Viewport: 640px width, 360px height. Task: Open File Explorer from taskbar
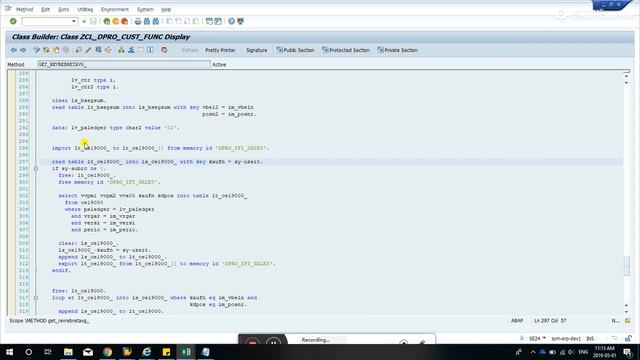click(68, 352)
